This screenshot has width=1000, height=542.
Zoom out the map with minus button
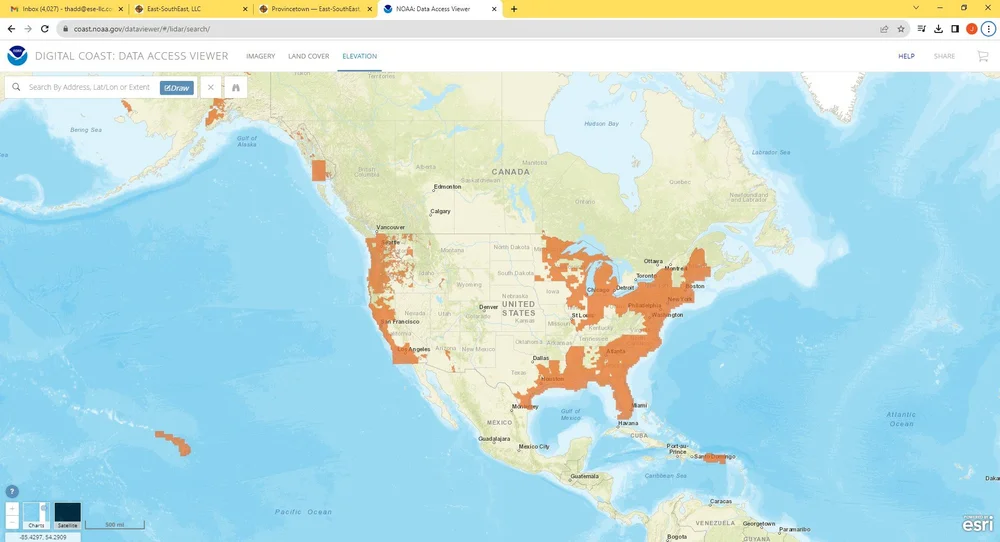point(12,522)
